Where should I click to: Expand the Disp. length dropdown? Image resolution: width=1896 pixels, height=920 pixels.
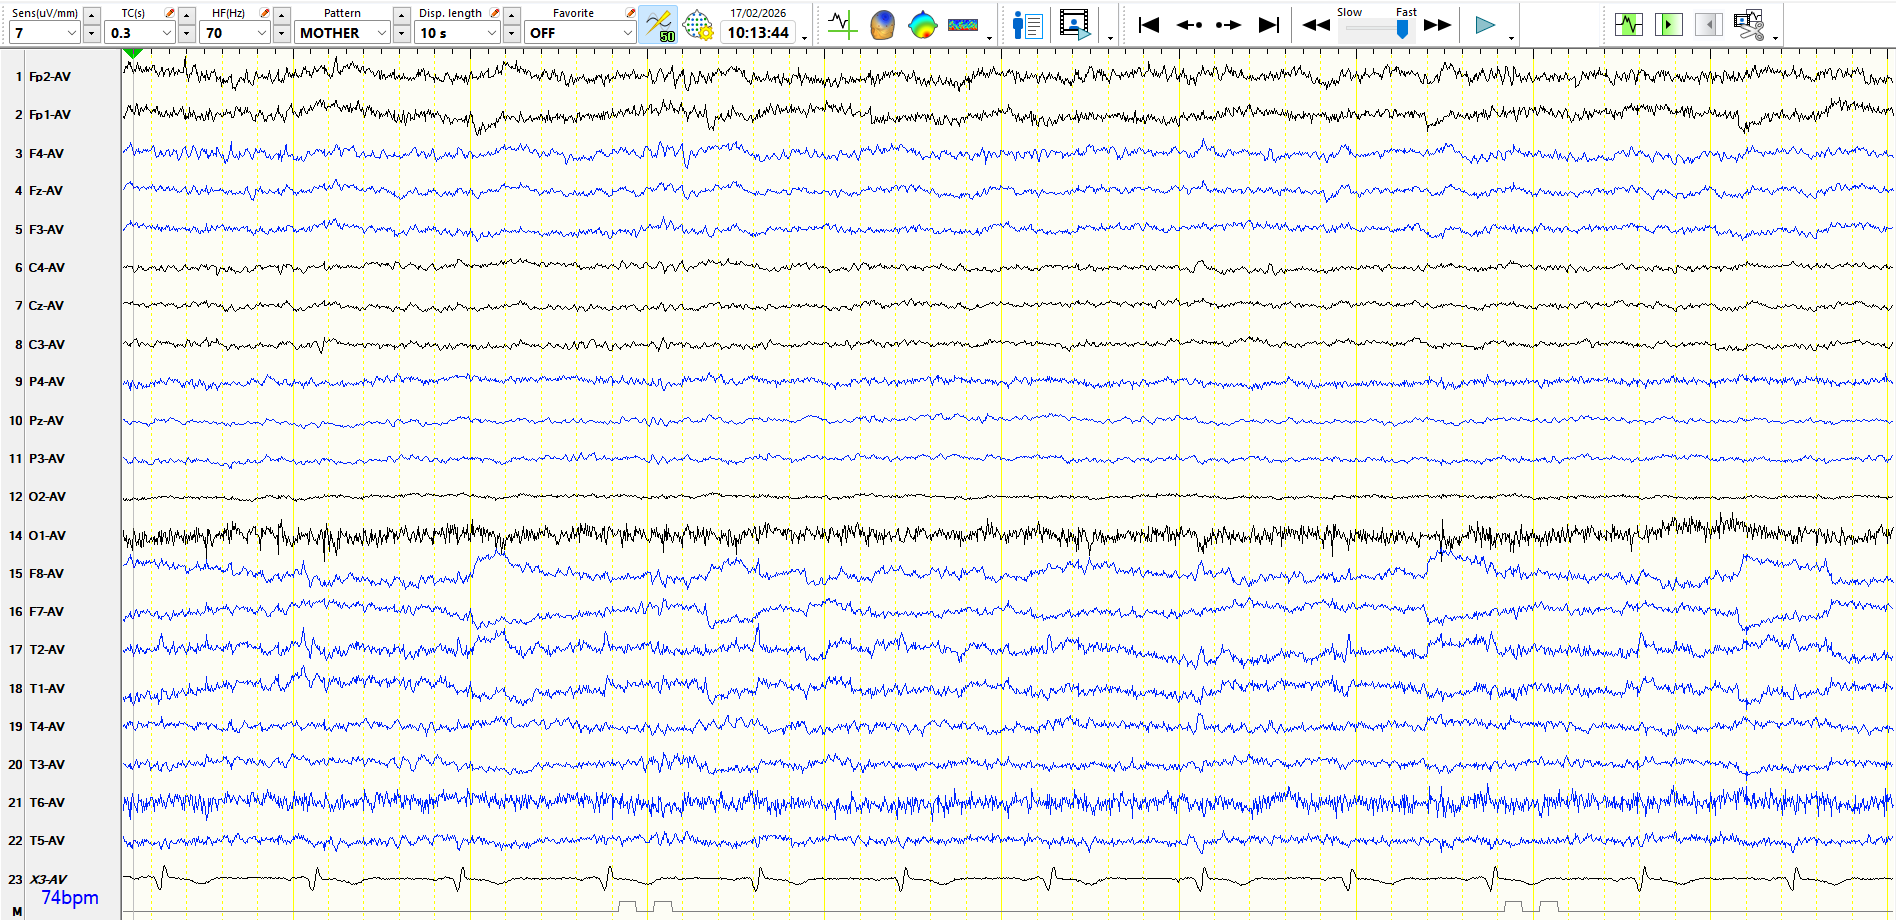(491, 33)
